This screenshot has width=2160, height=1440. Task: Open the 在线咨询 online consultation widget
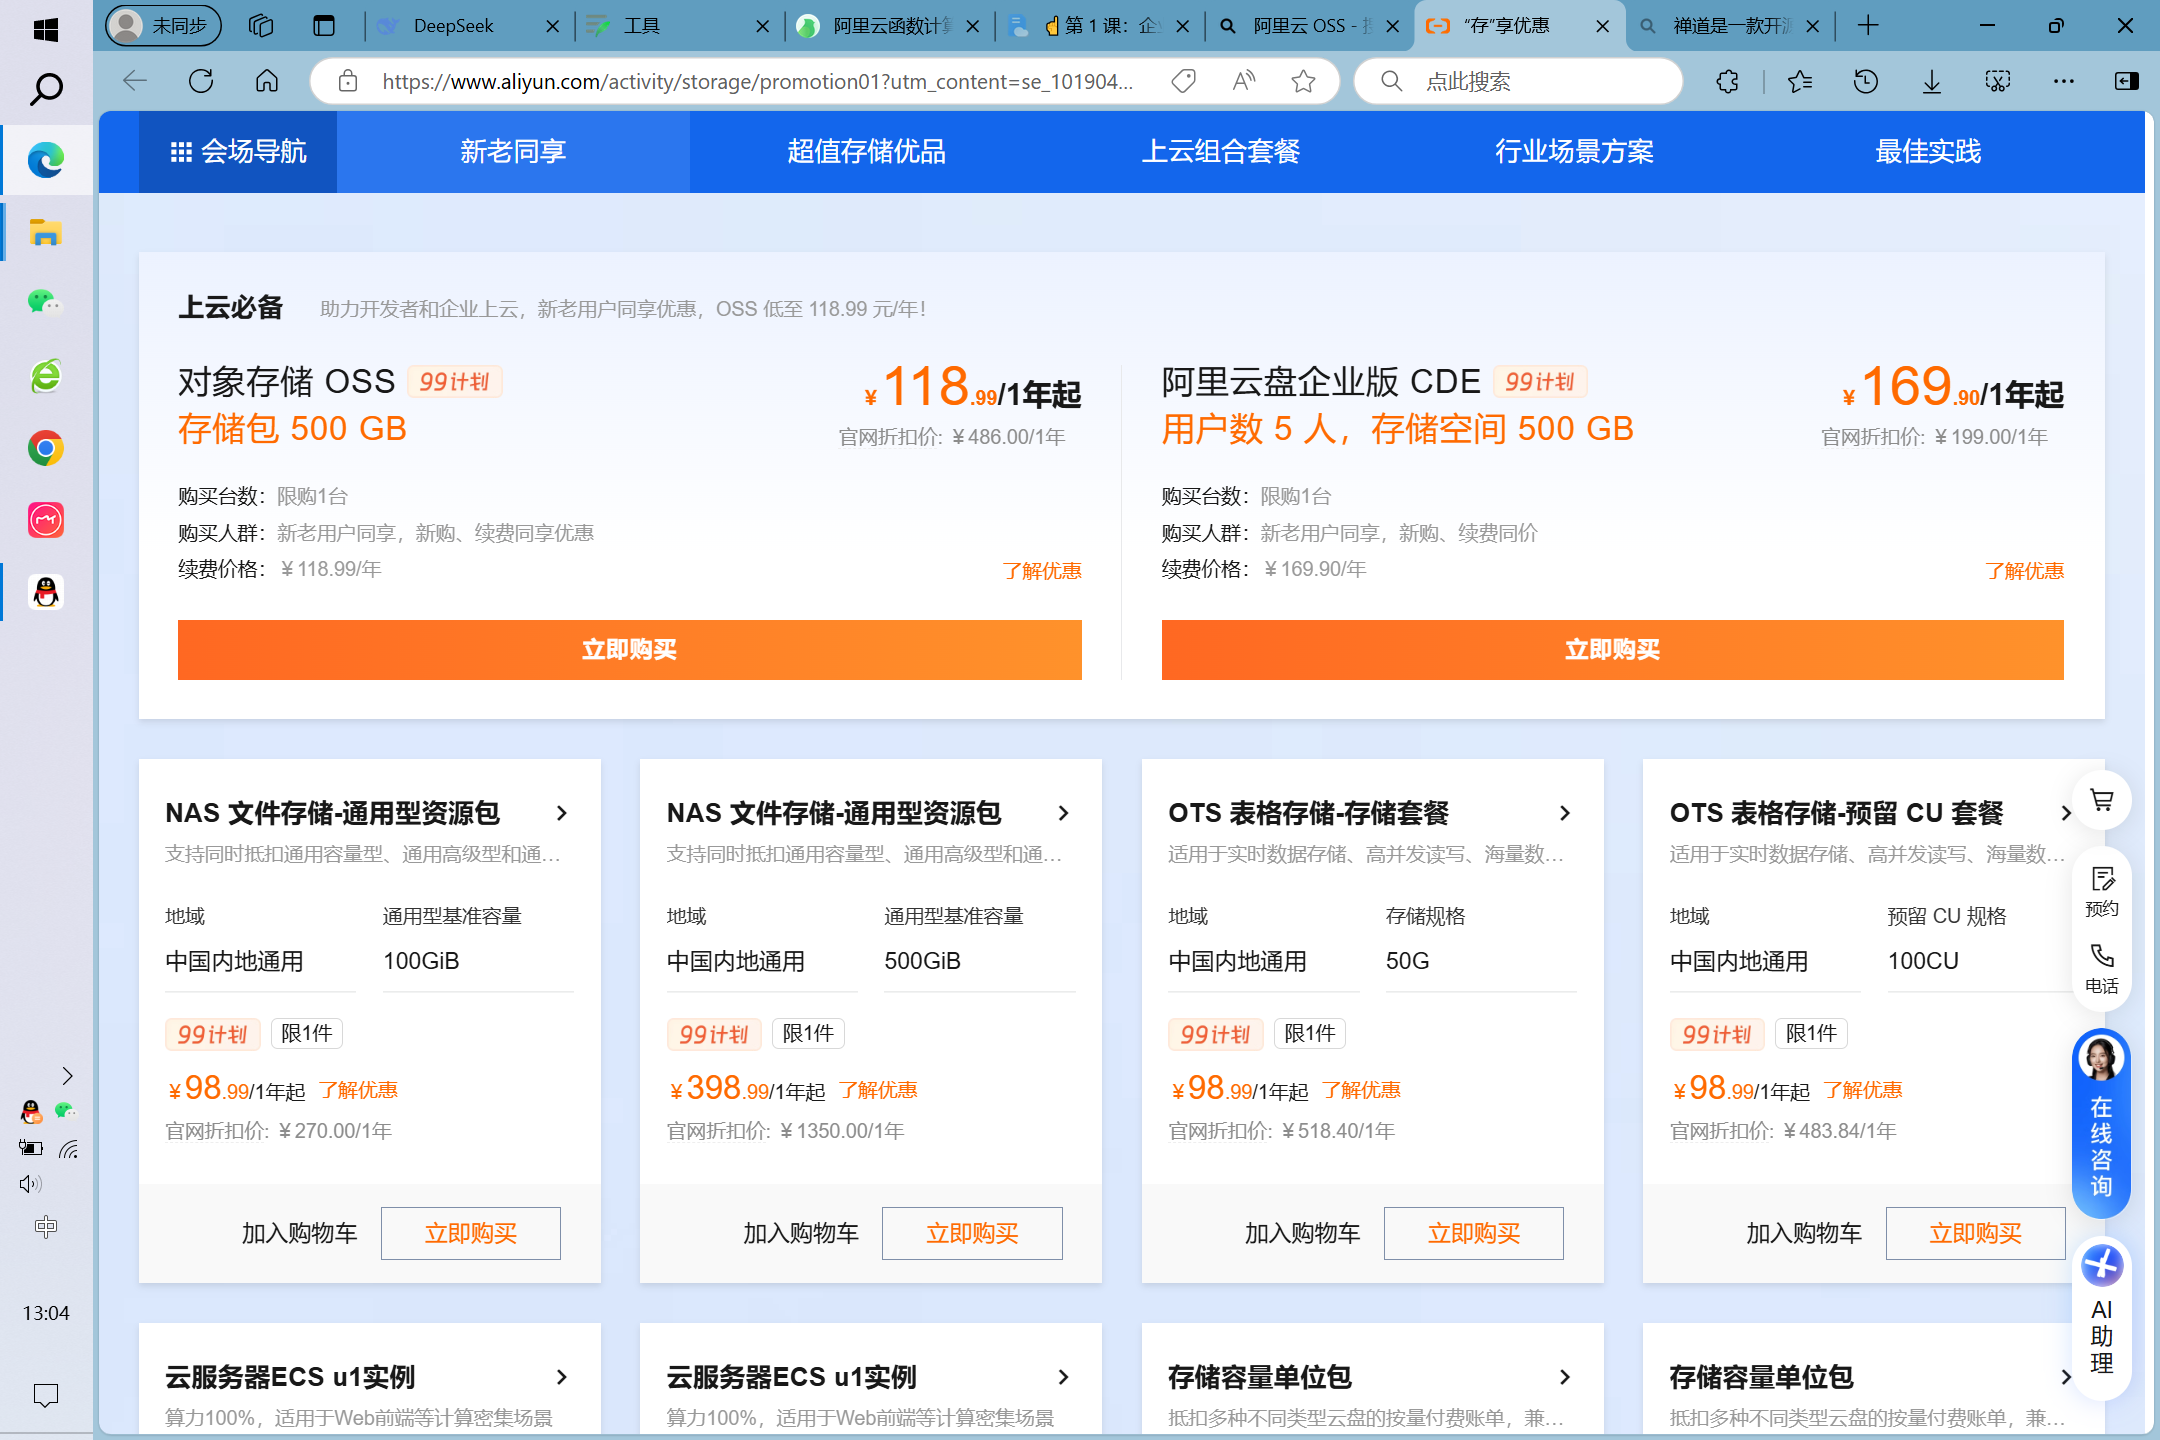coord(2101,1122)
